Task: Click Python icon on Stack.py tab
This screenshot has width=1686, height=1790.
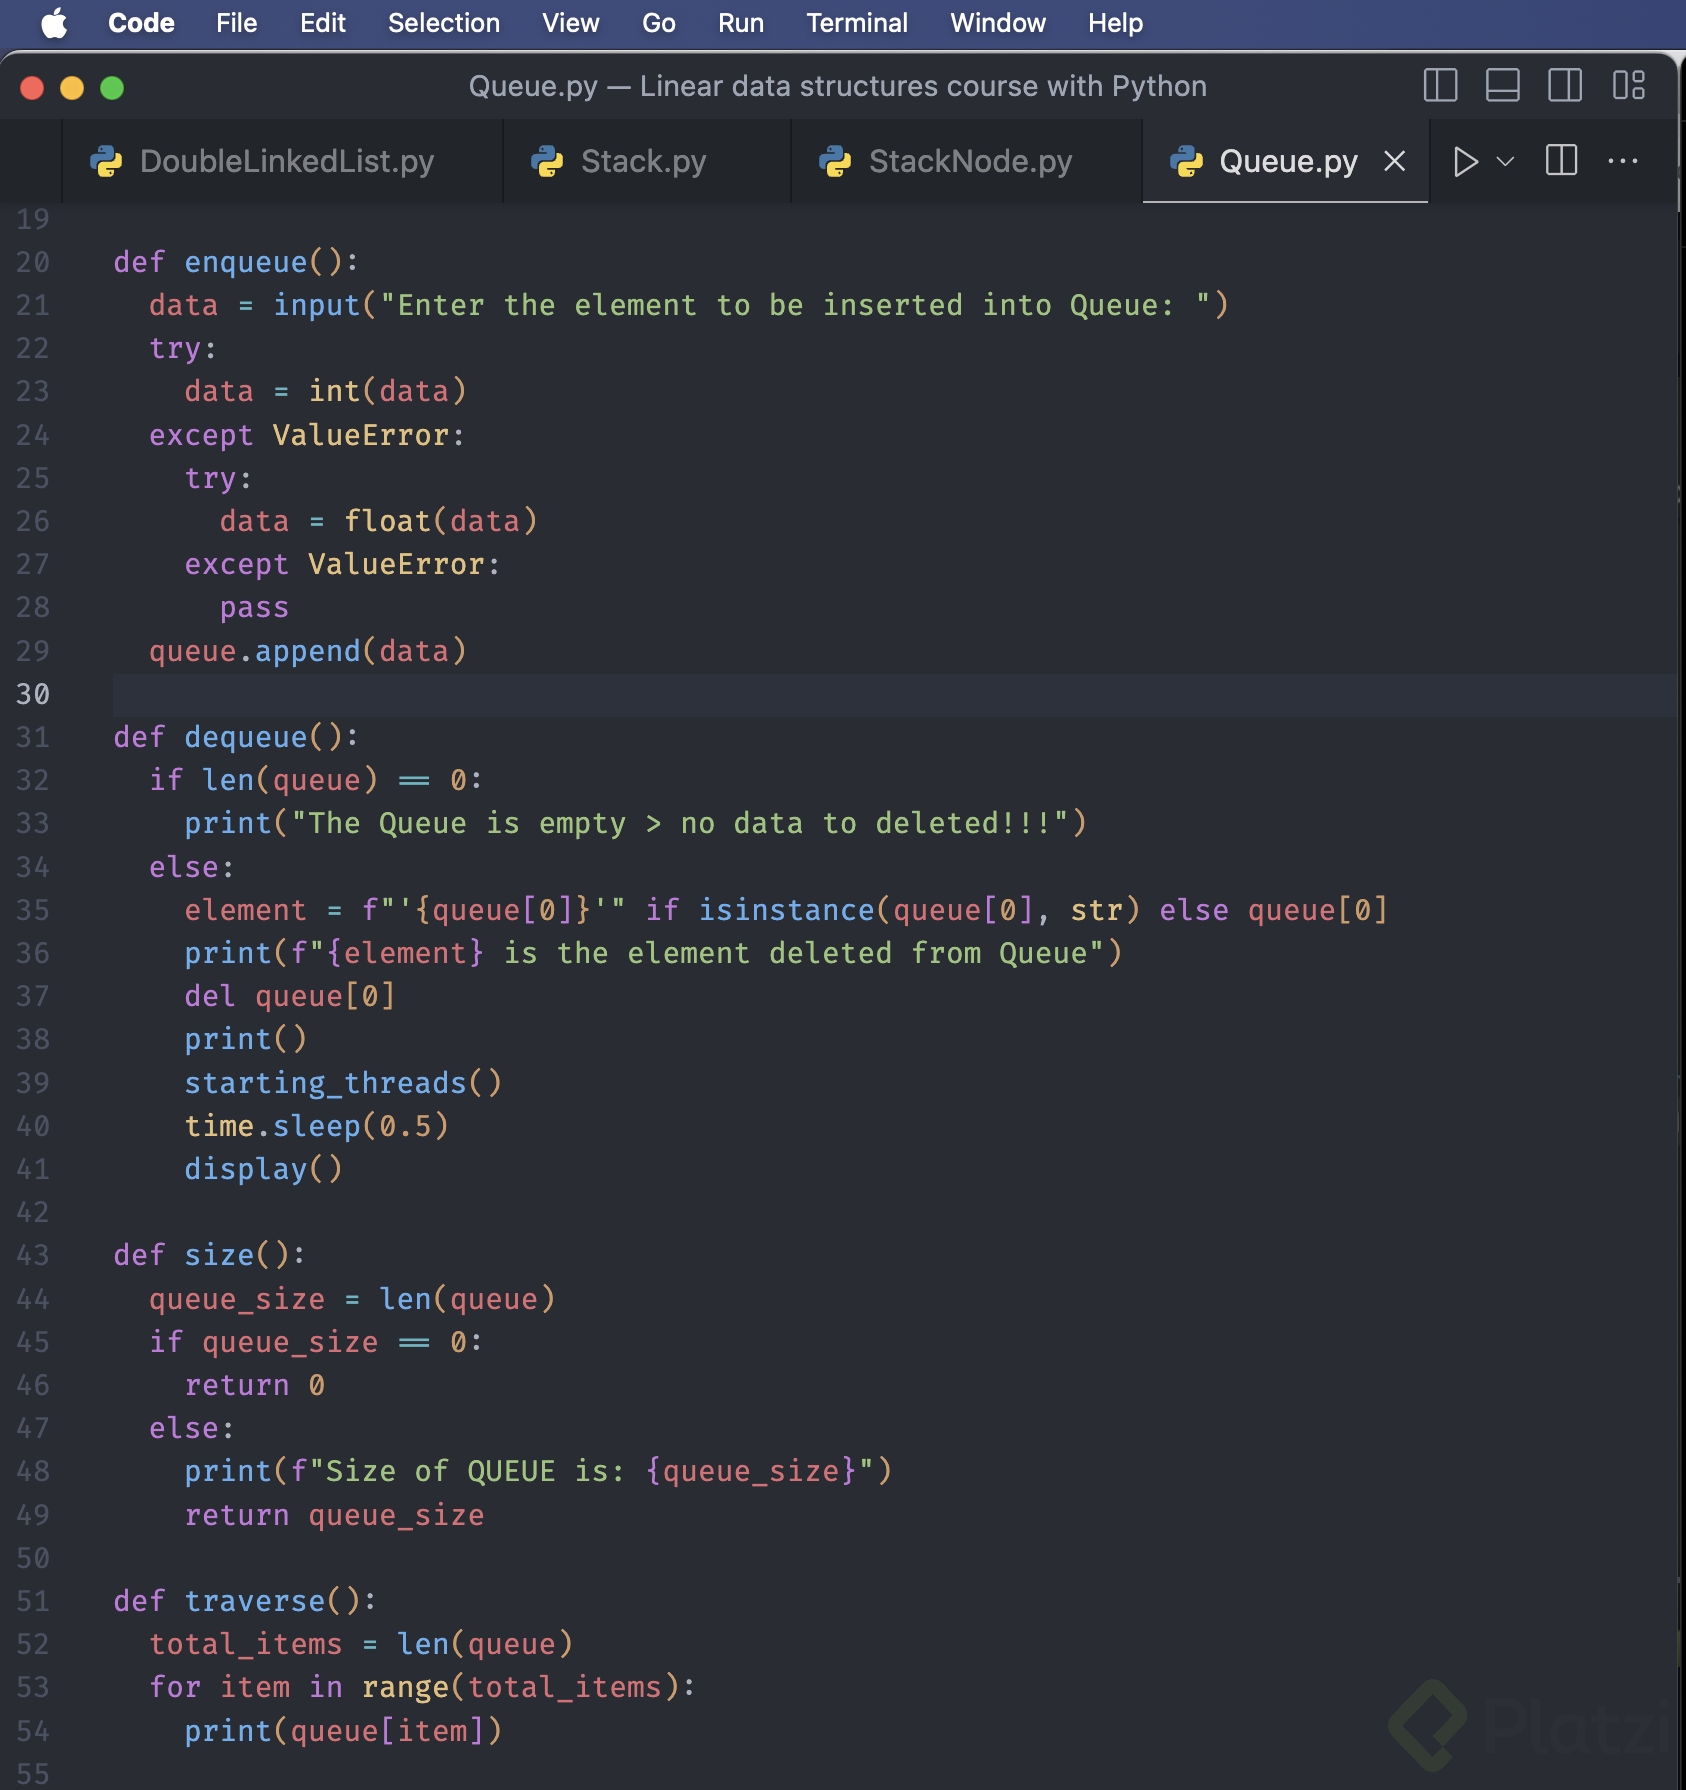Action: 547,162
